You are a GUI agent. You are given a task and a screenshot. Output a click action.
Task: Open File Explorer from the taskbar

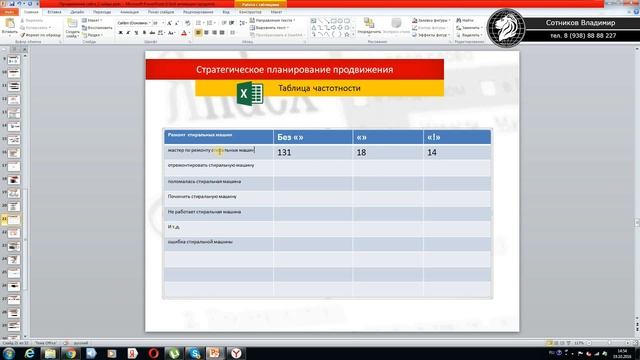pos(50,353)
